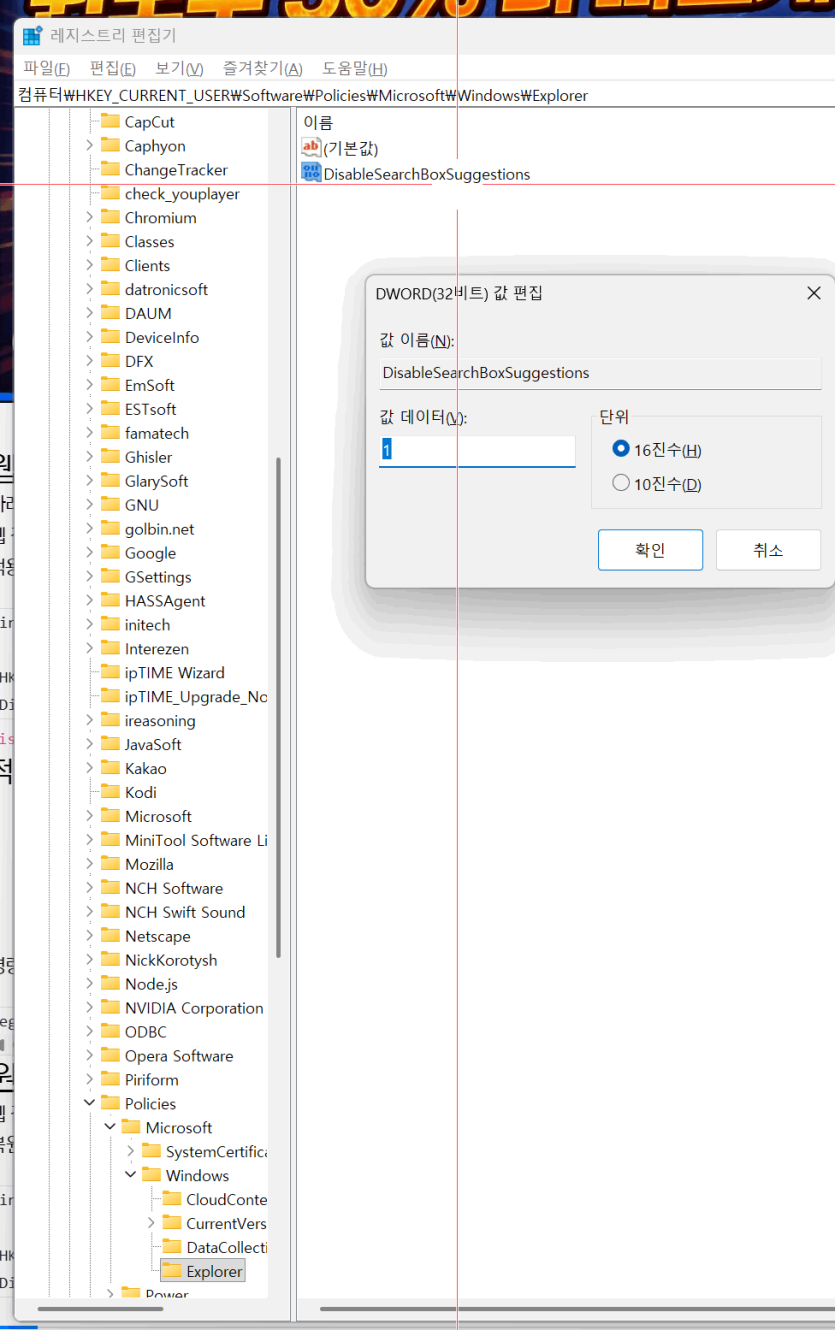Click the NVIDIA Corporation folder icon
The width and height of the screenshot is (835, 1330).
click(x=111, y=1008)
